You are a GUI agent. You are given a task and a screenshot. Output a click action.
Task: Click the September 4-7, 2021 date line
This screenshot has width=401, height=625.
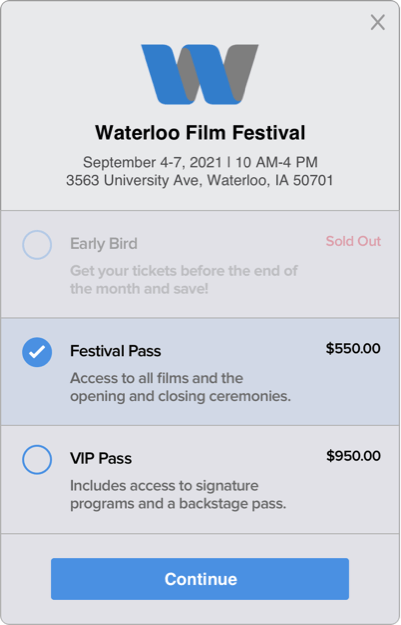tap(200, 162)
